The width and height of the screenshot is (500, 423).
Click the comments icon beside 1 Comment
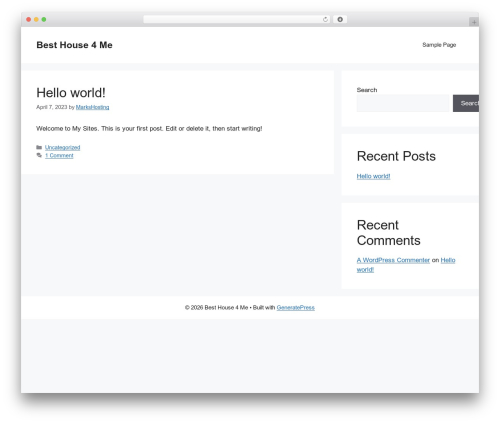39,155
